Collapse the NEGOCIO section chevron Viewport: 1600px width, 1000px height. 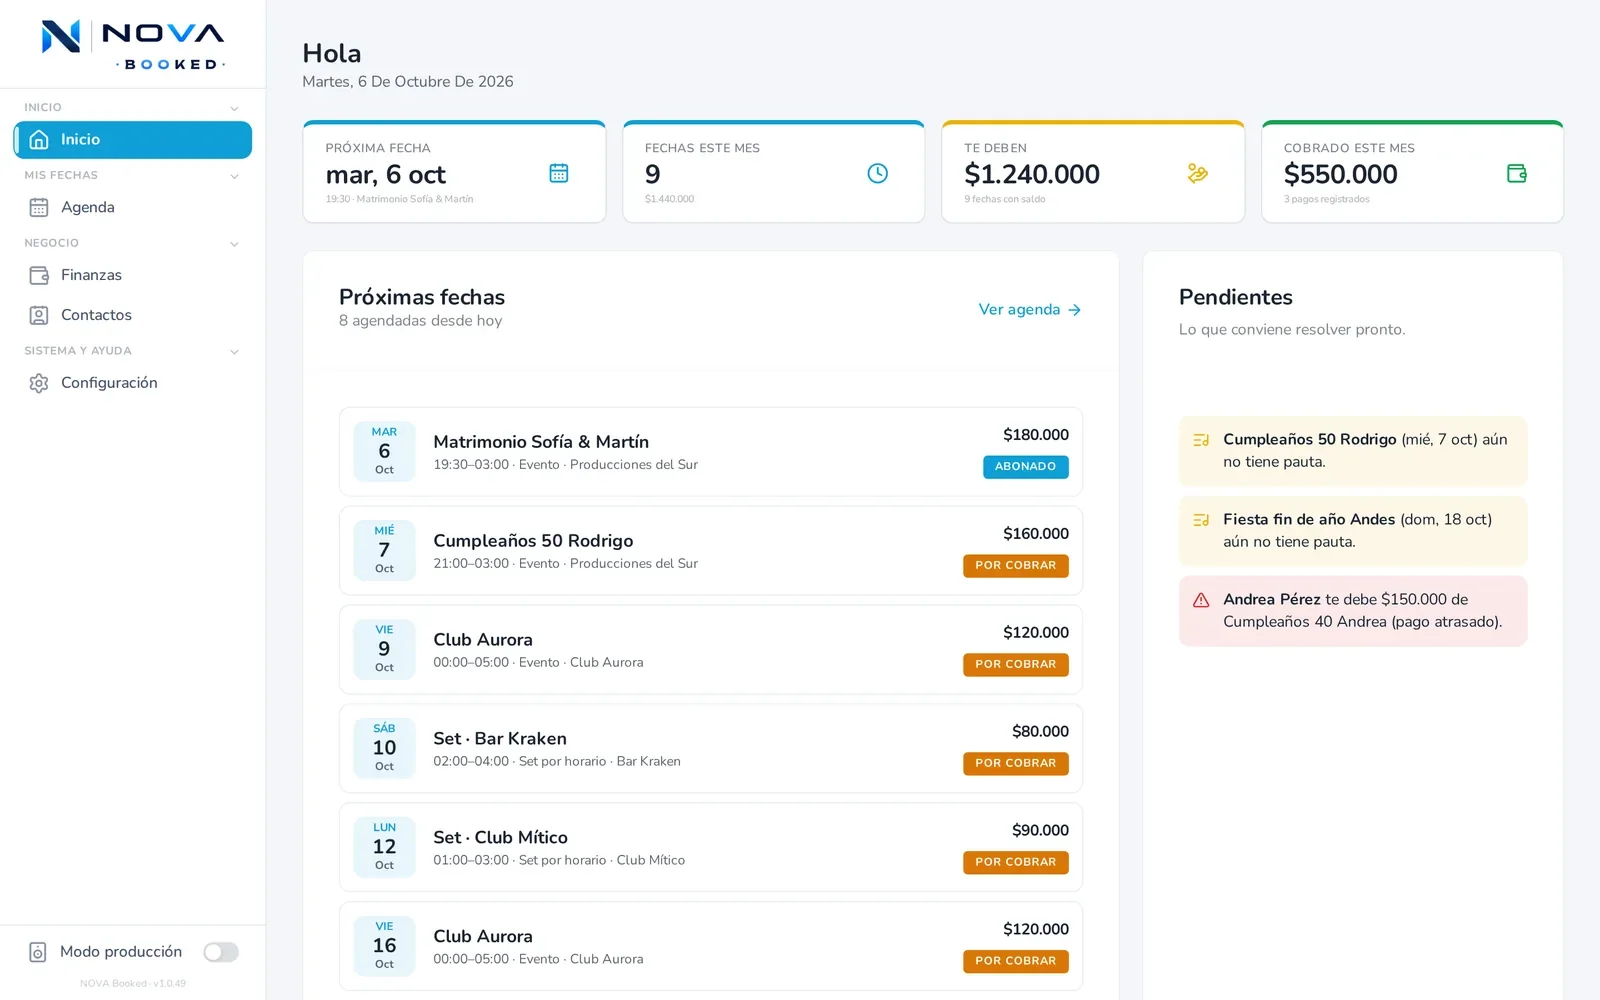point(234,244)
